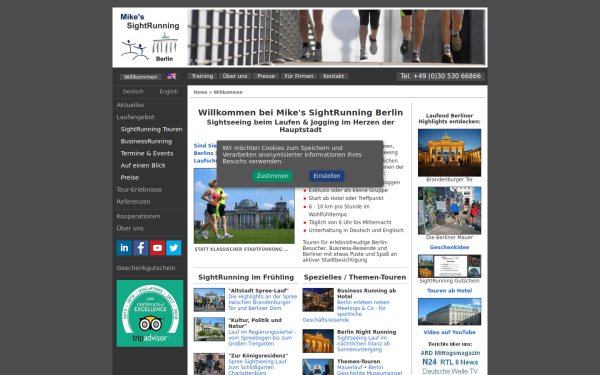Open the LinkedIn social icon
Image resolution: width=600 pixels, height=375 pixels.
pyautogui.click(x=124, y=248)
